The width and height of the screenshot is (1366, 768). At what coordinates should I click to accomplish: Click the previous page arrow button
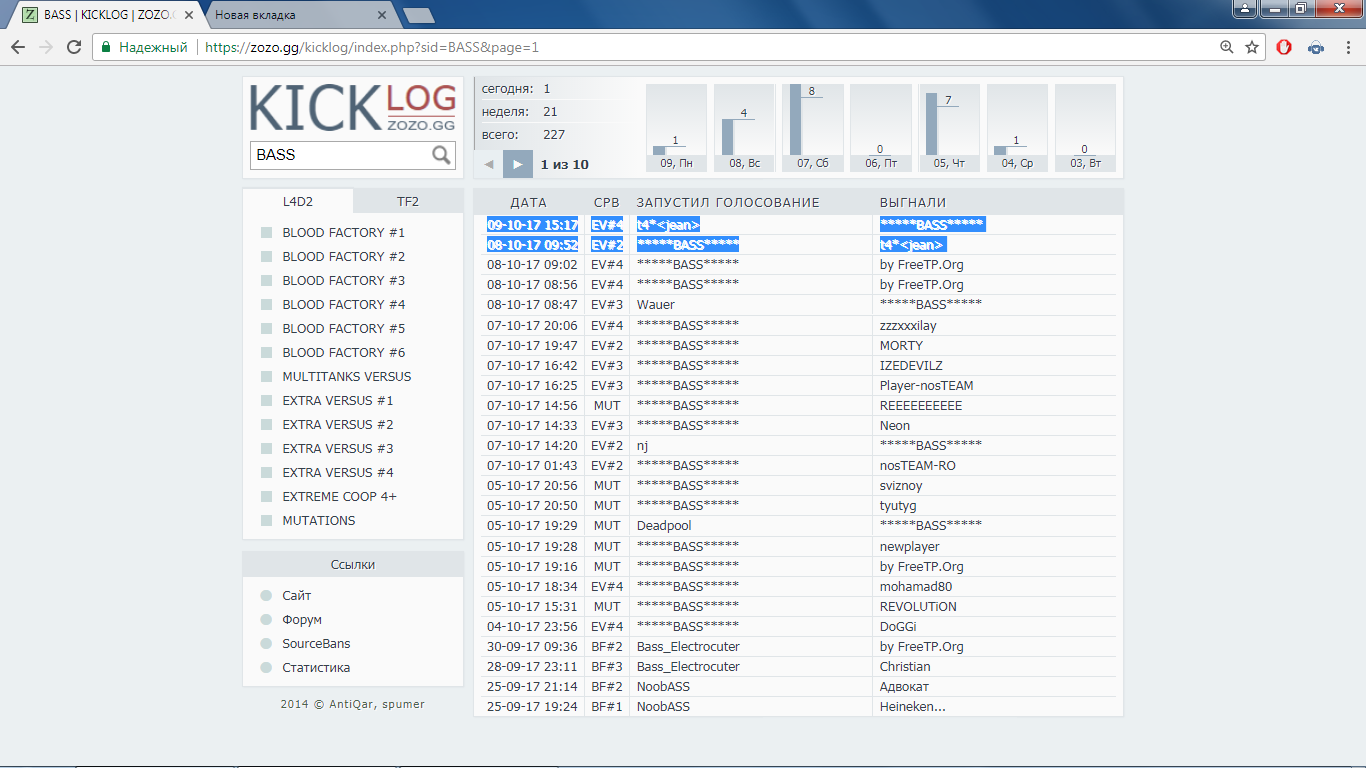coord(489,164)
